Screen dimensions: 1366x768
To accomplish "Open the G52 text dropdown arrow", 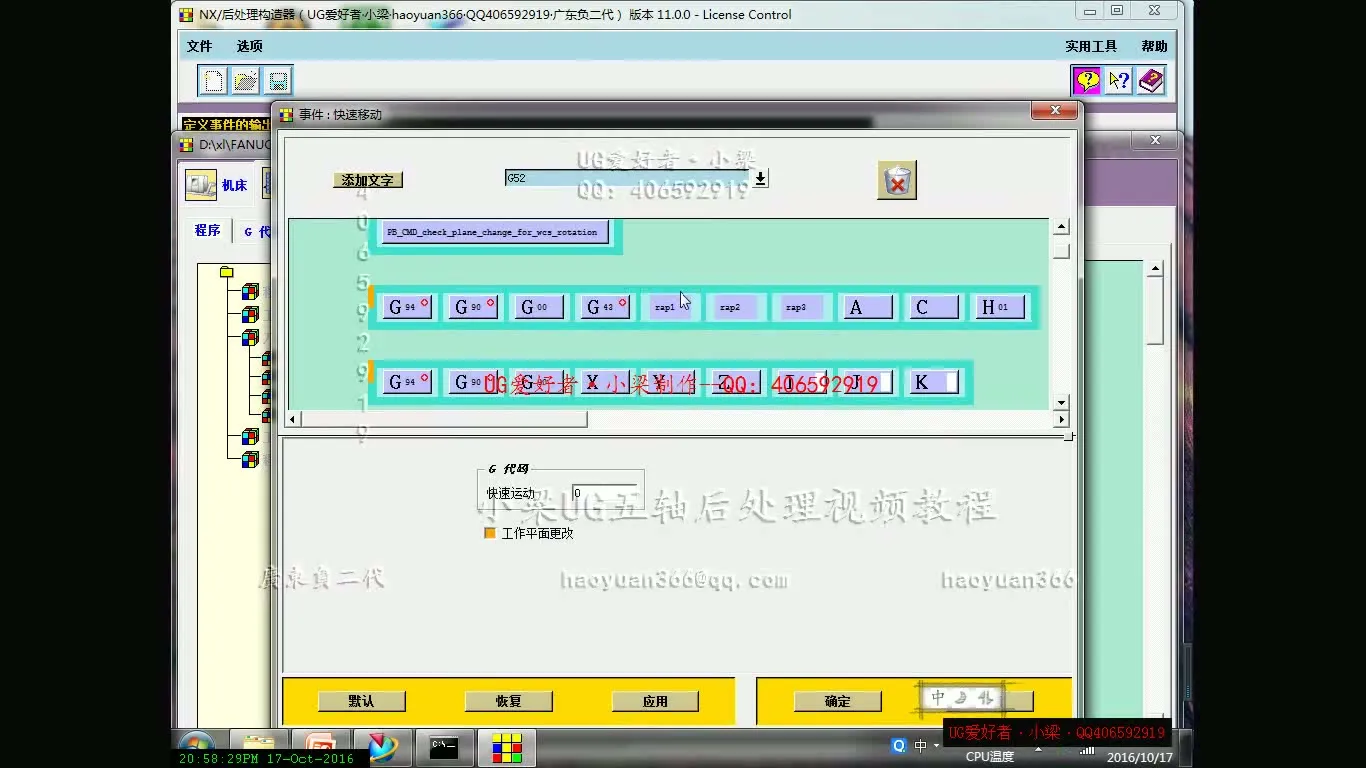I will 758,178.
